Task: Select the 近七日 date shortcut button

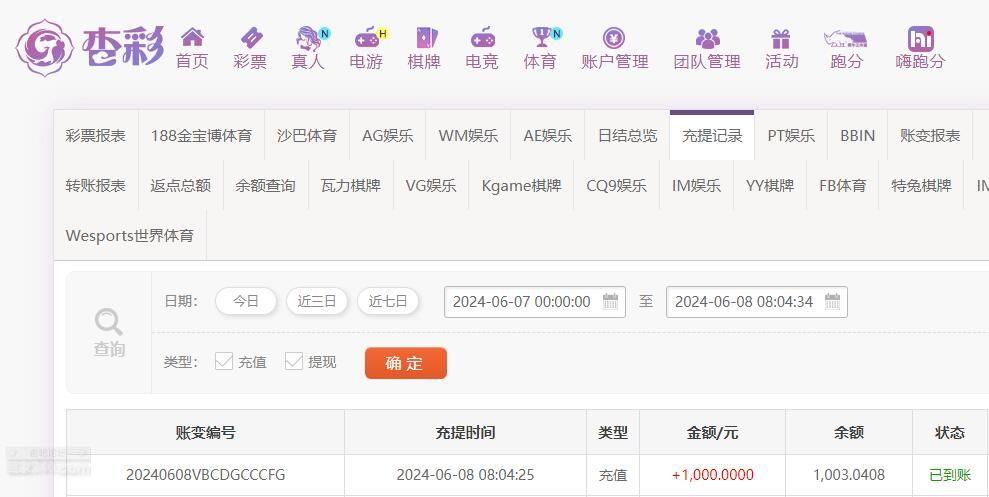Action: pos(388,301)
